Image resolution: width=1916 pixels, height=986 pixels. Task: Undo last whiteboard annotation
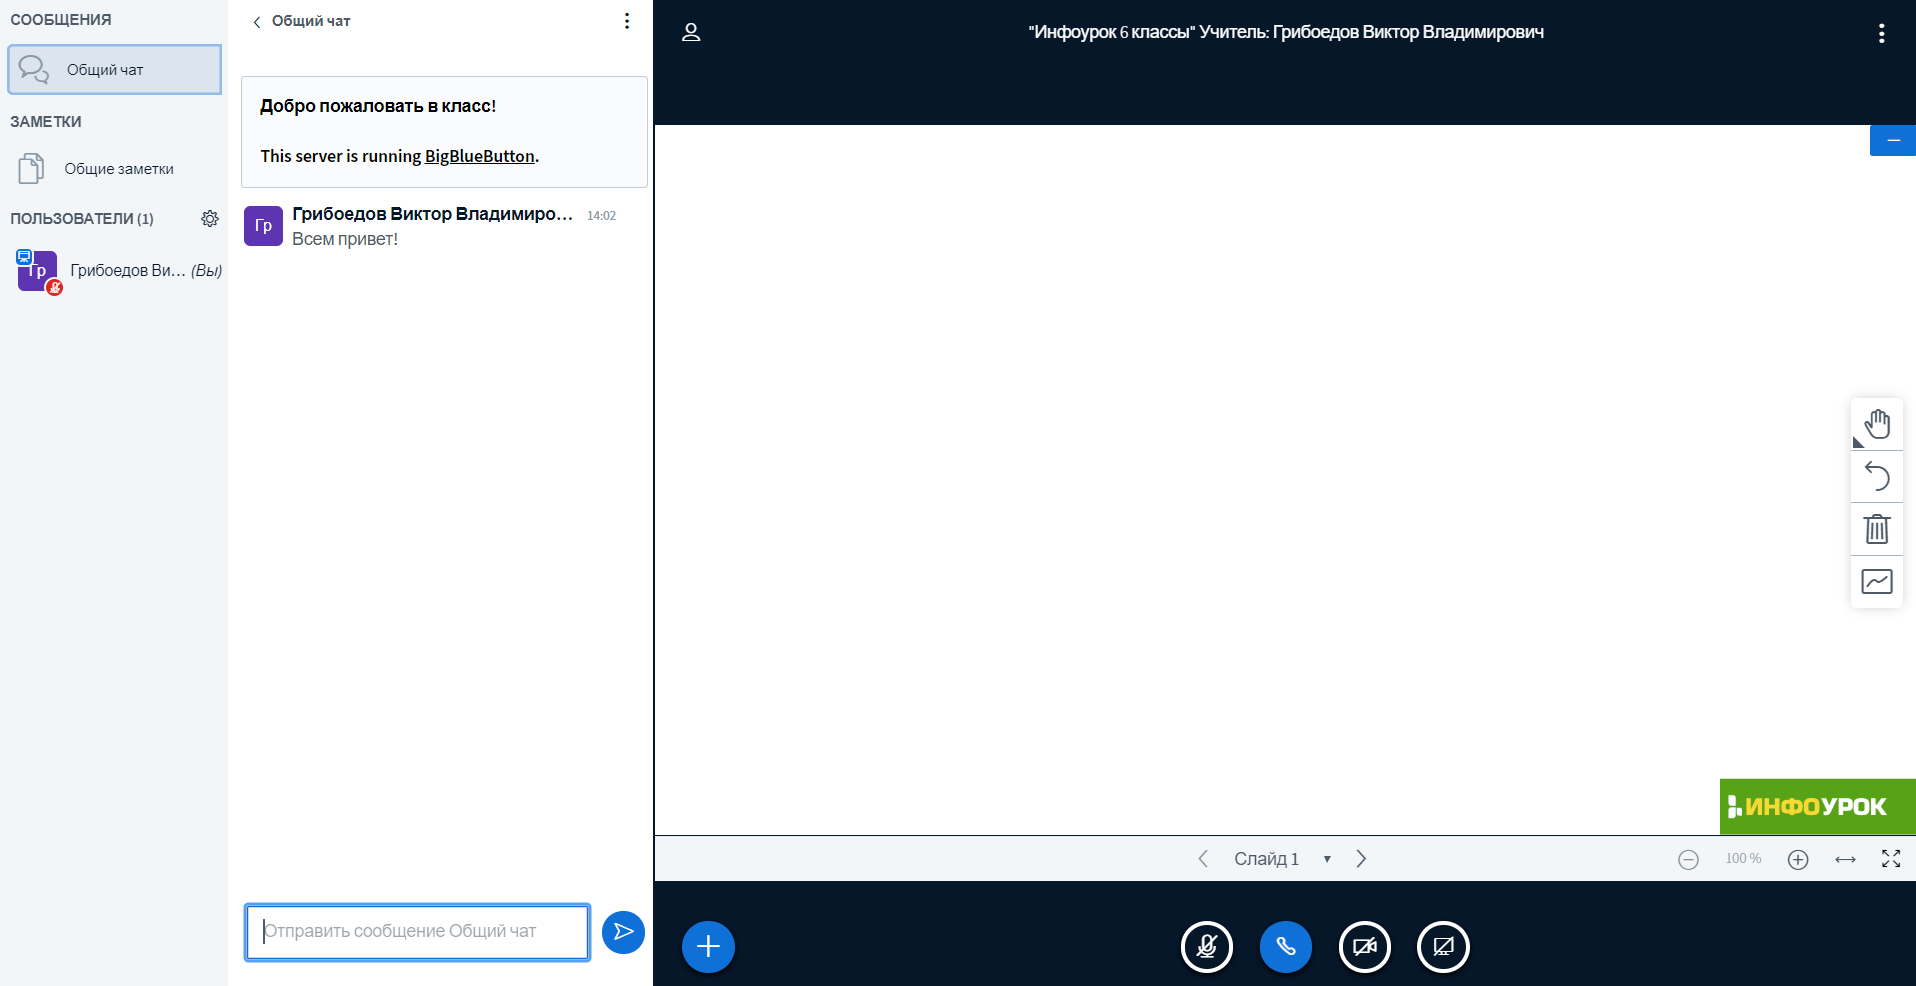point(1877,476)
